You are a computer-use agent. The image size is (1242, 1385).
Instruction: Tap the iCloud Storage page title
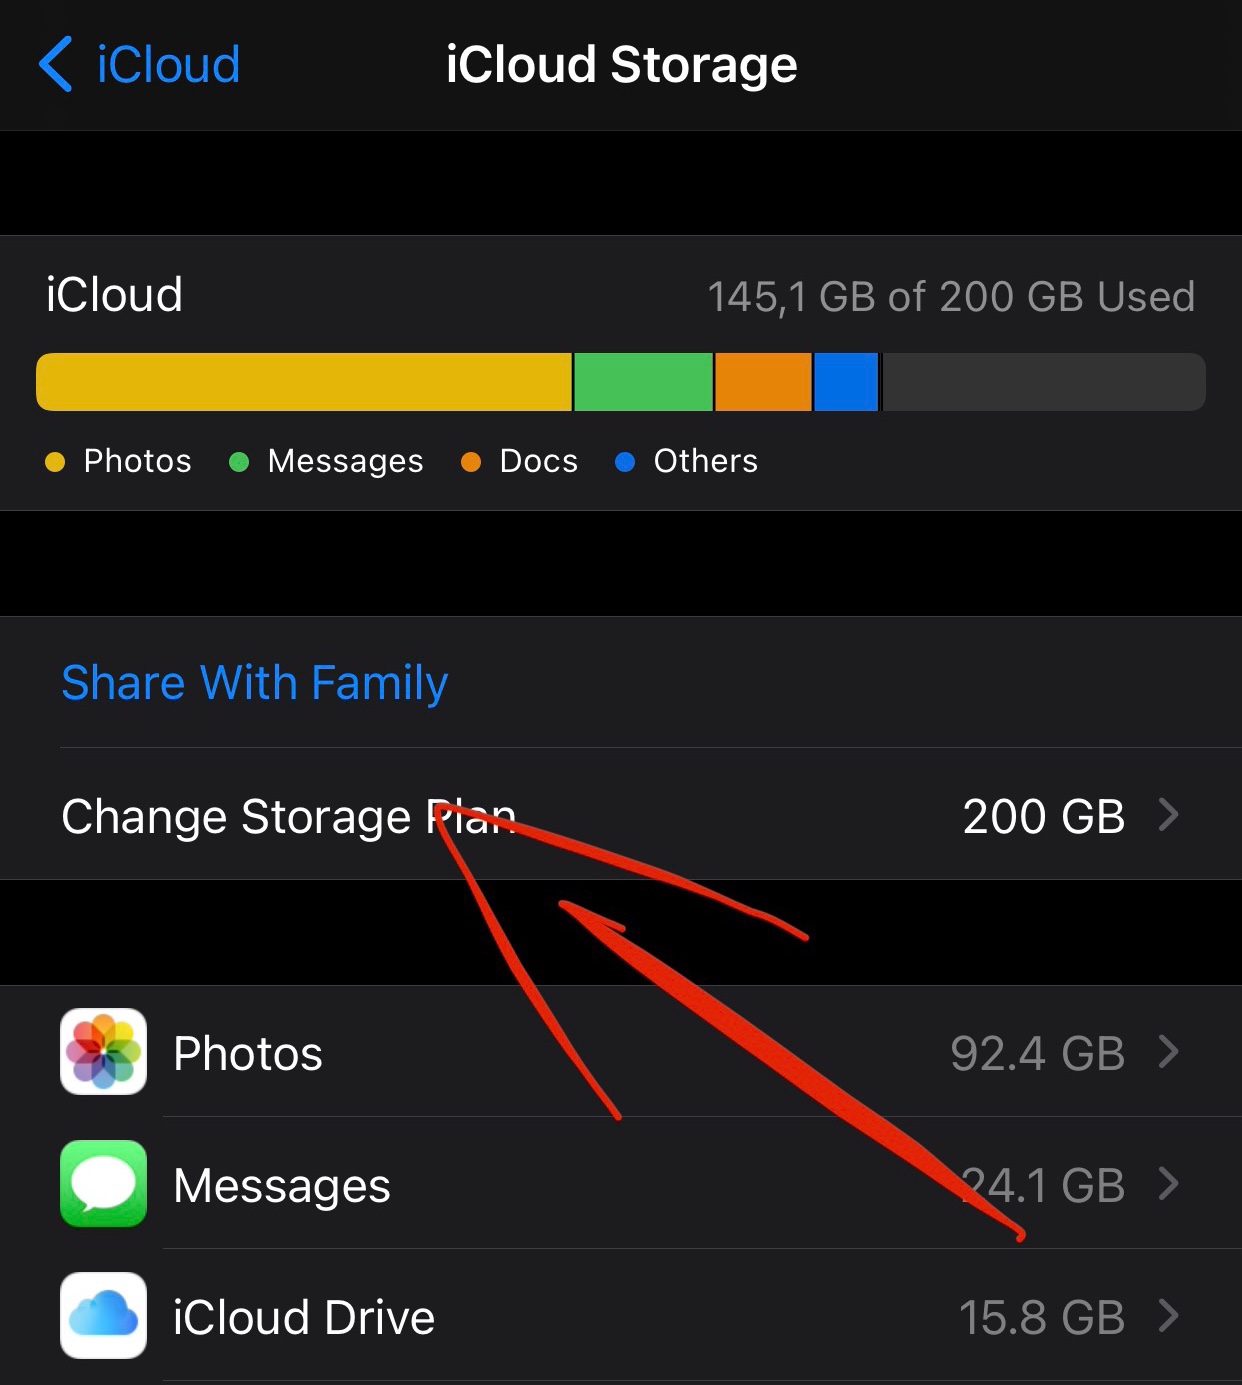tap(621, 65)
